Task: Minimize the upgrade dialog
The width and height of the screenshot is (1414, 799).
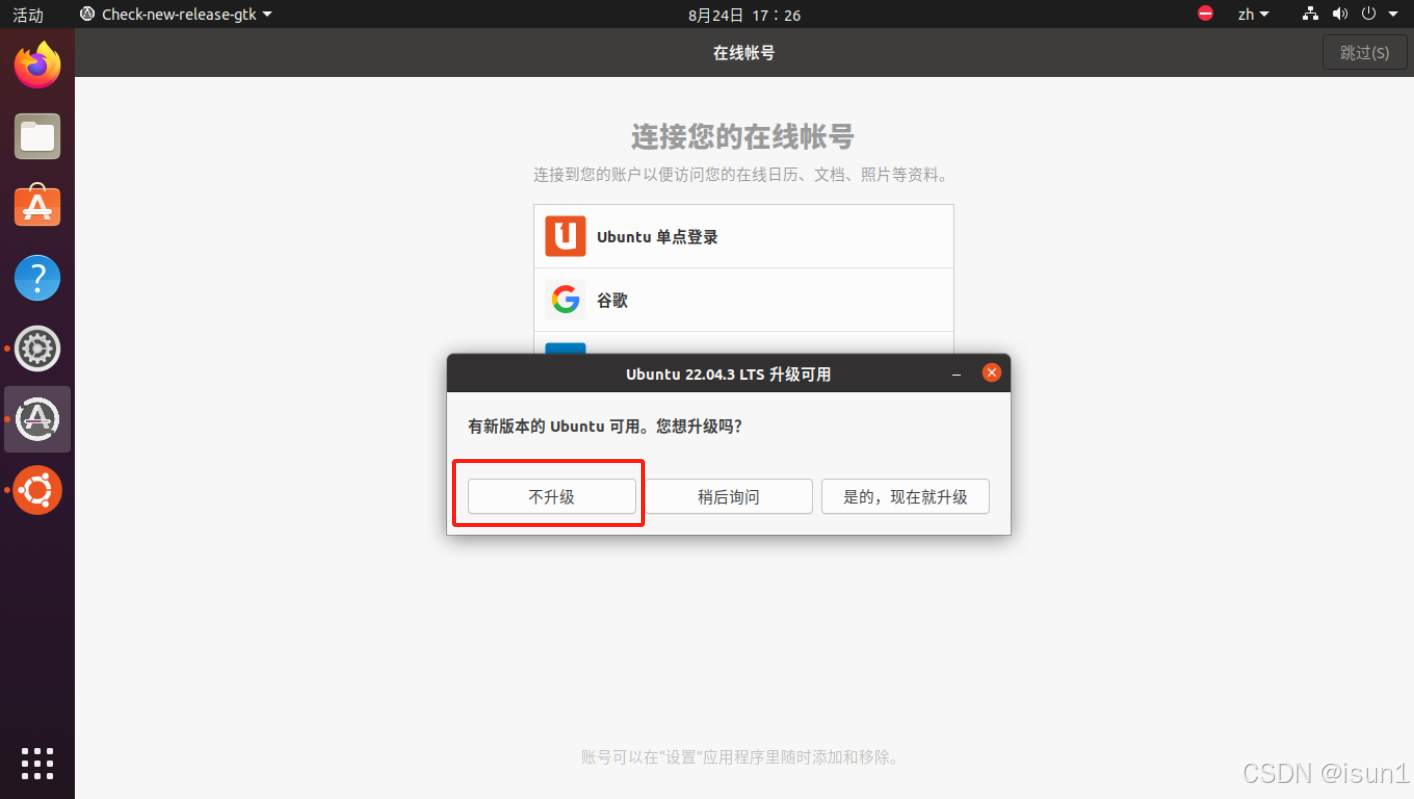Action: [957, 373]
